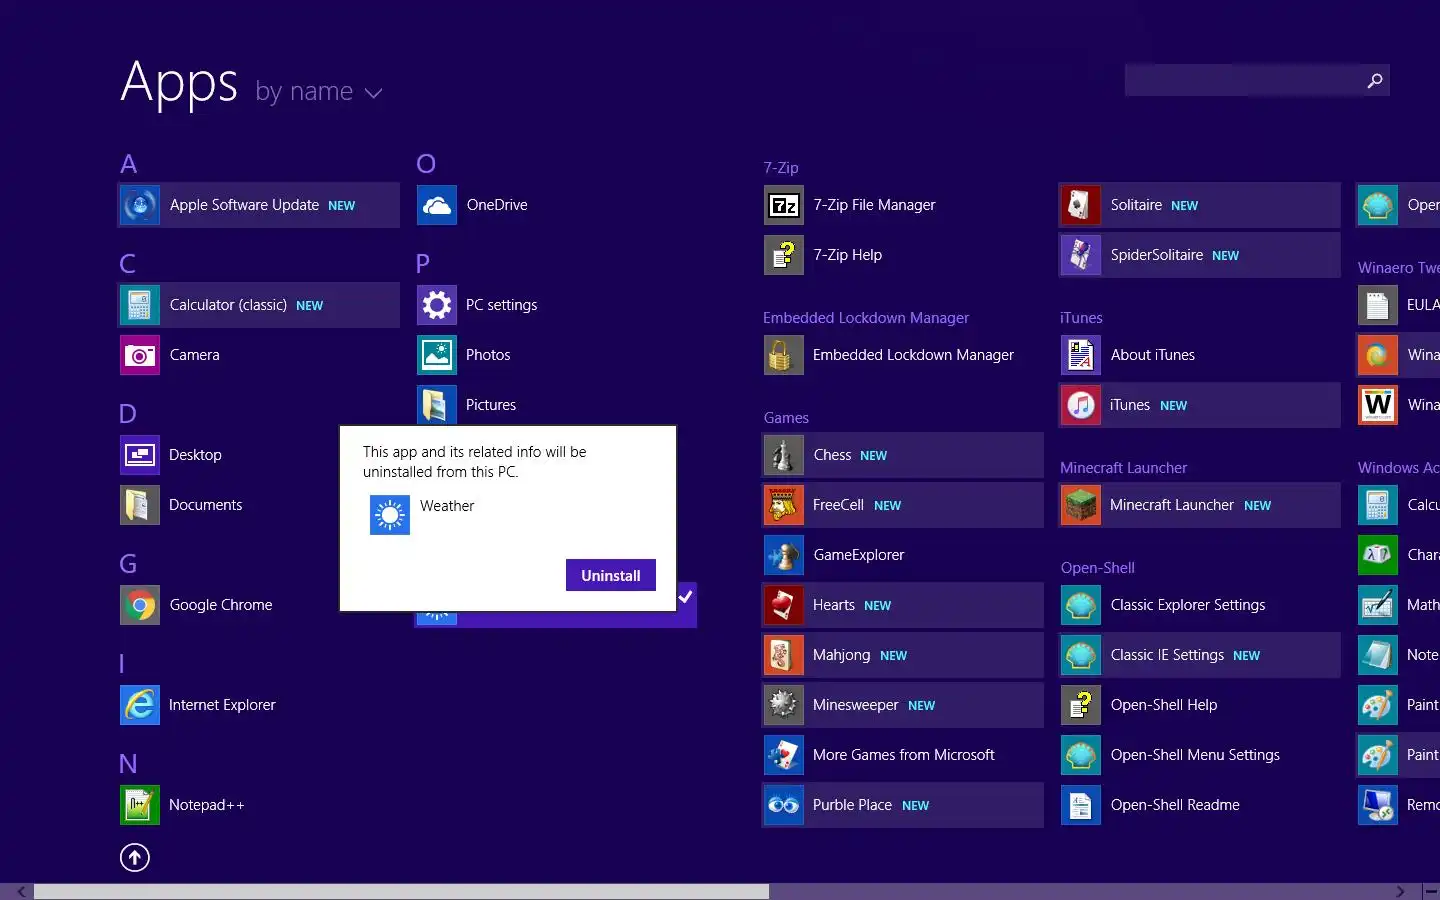The height and width of the screenshot is (900, 1440).
Task: Click the Weather label in dialog
Action: (447, 506)
